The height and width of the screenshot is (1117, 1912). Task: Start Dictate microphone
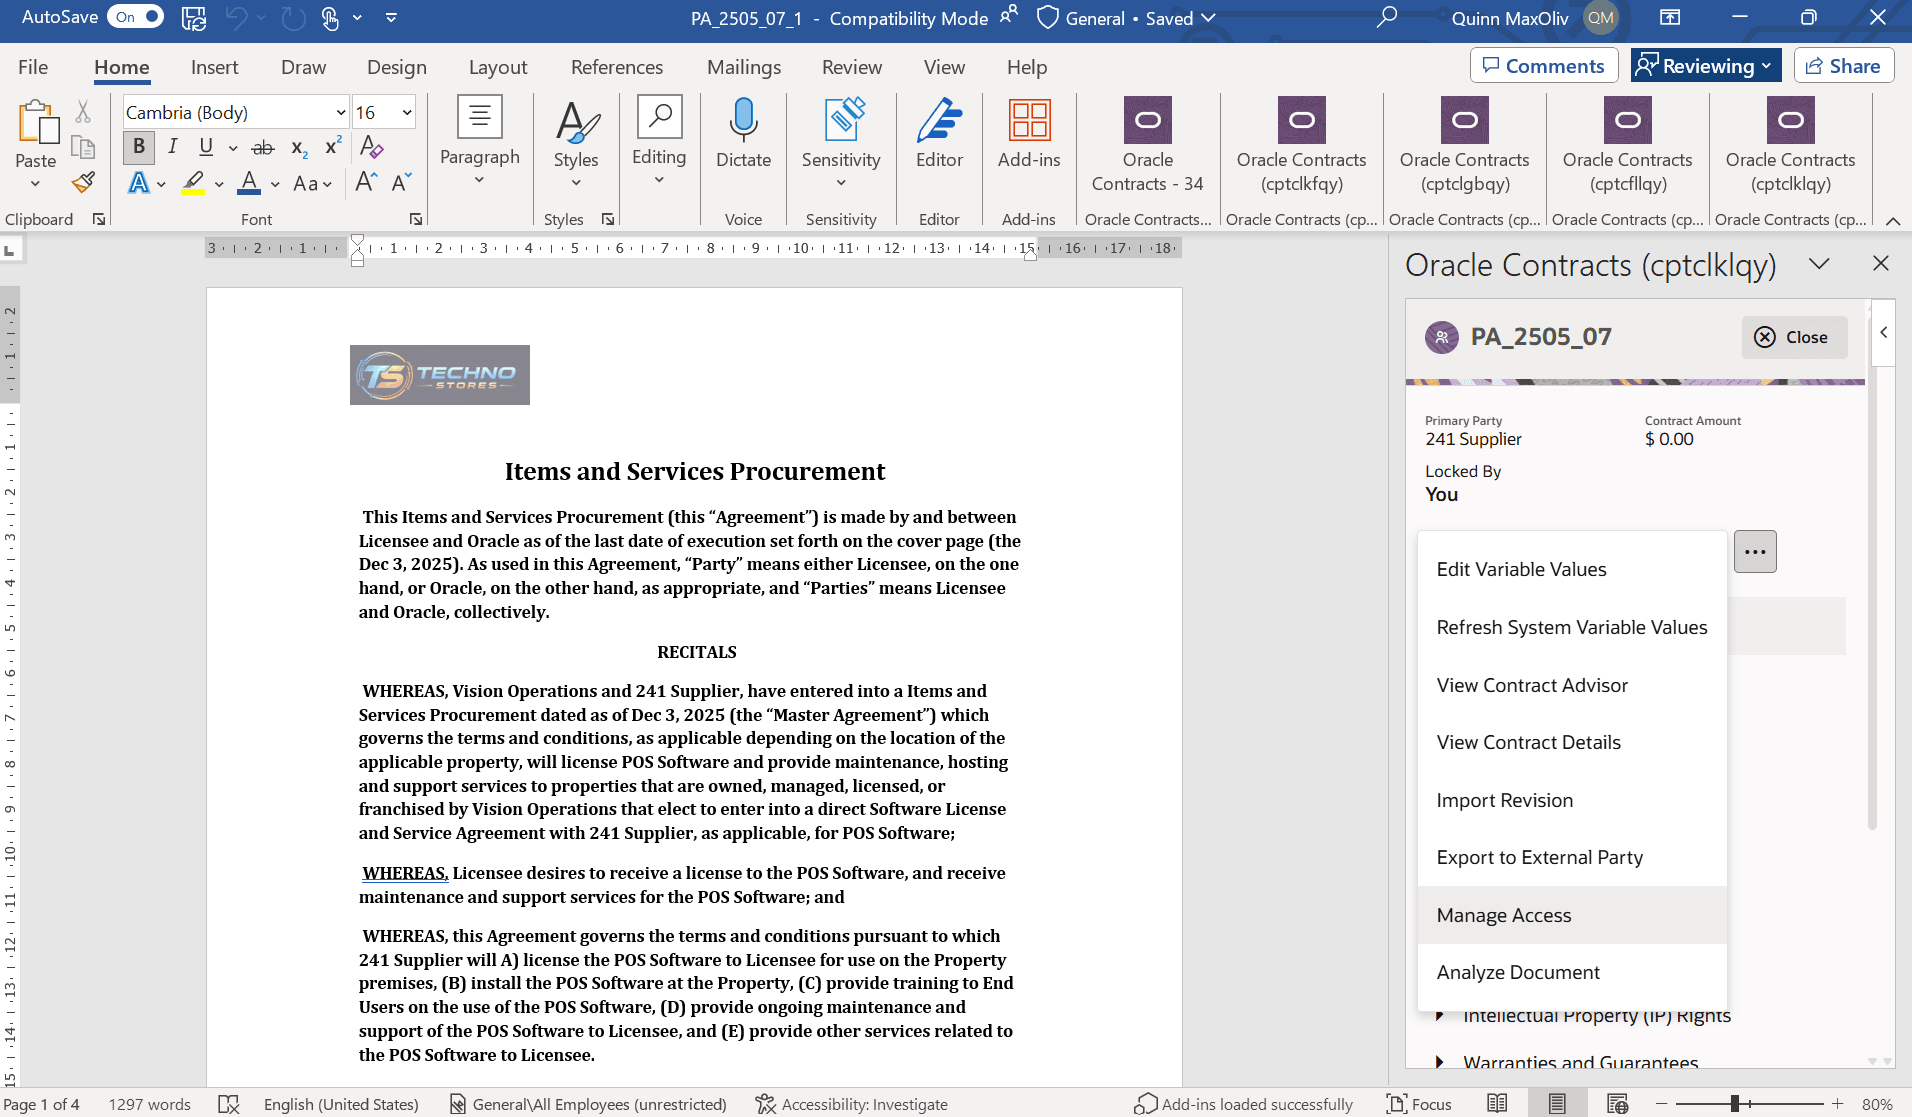pyautogui.click(x=743, y=134)
